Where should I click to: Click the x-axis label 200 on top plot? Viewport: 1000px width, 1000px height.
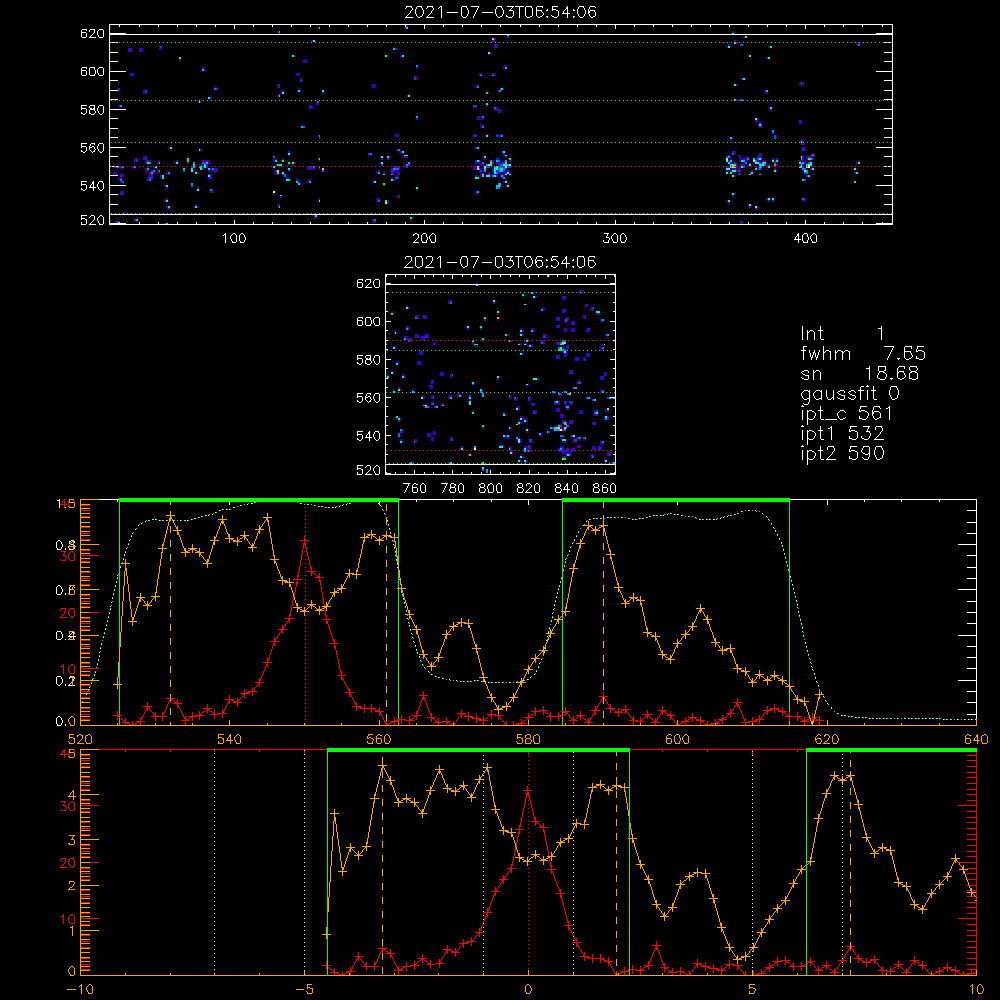(x=424, y=239)
